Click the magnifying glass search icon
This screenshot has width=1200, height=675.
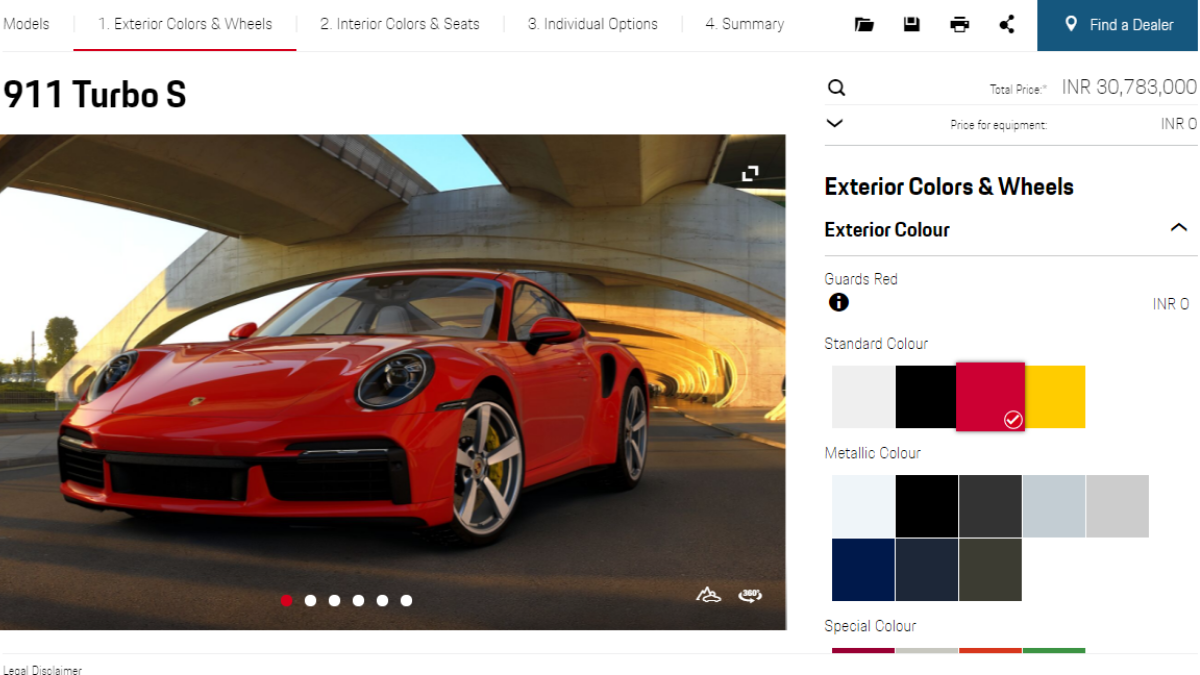837,88
